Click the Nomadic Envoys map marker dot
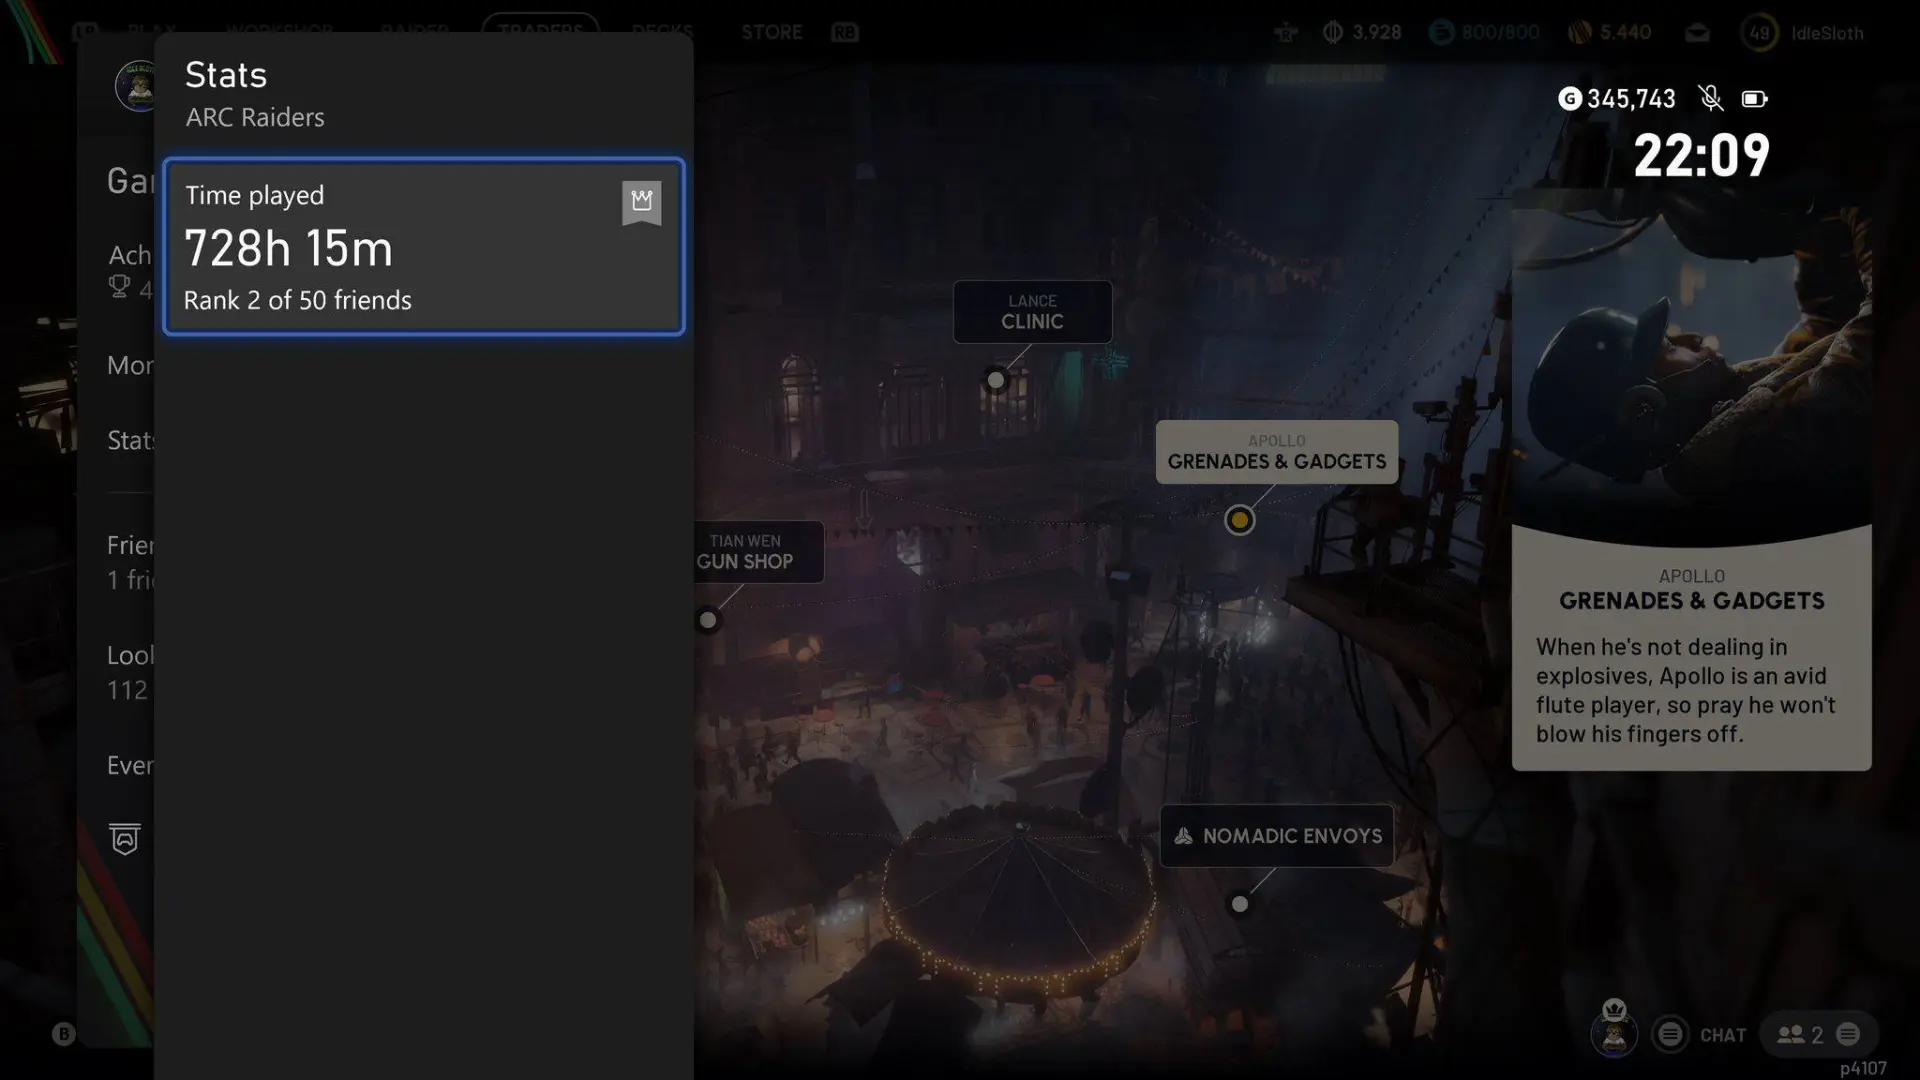The width and height of the screenshot is (1920, 1080). click(x=1240, y=904)
